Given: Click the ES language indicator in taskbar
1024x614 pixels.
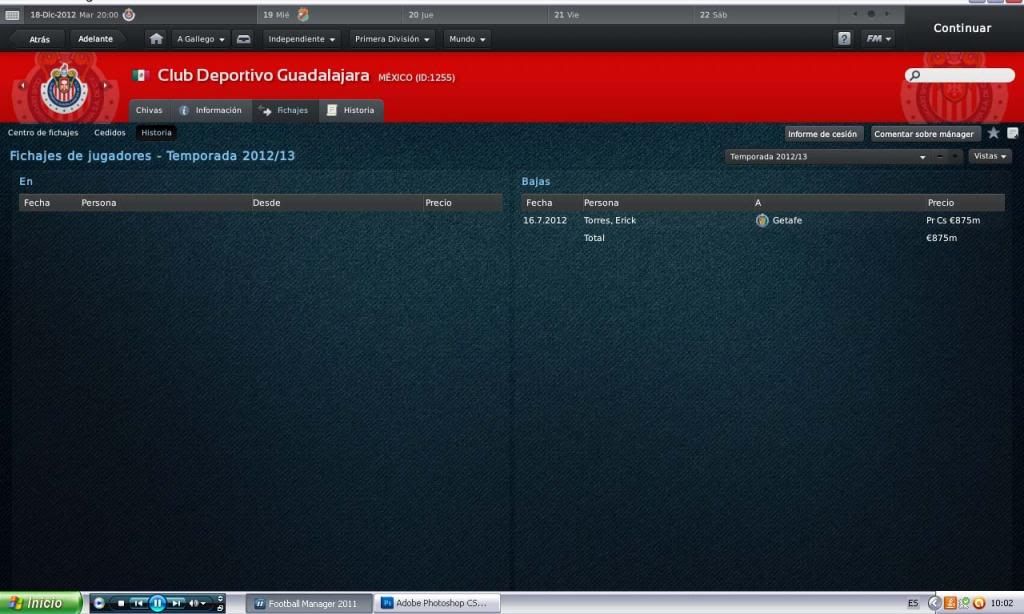Looking at the screenshot, I should (913, 604).
